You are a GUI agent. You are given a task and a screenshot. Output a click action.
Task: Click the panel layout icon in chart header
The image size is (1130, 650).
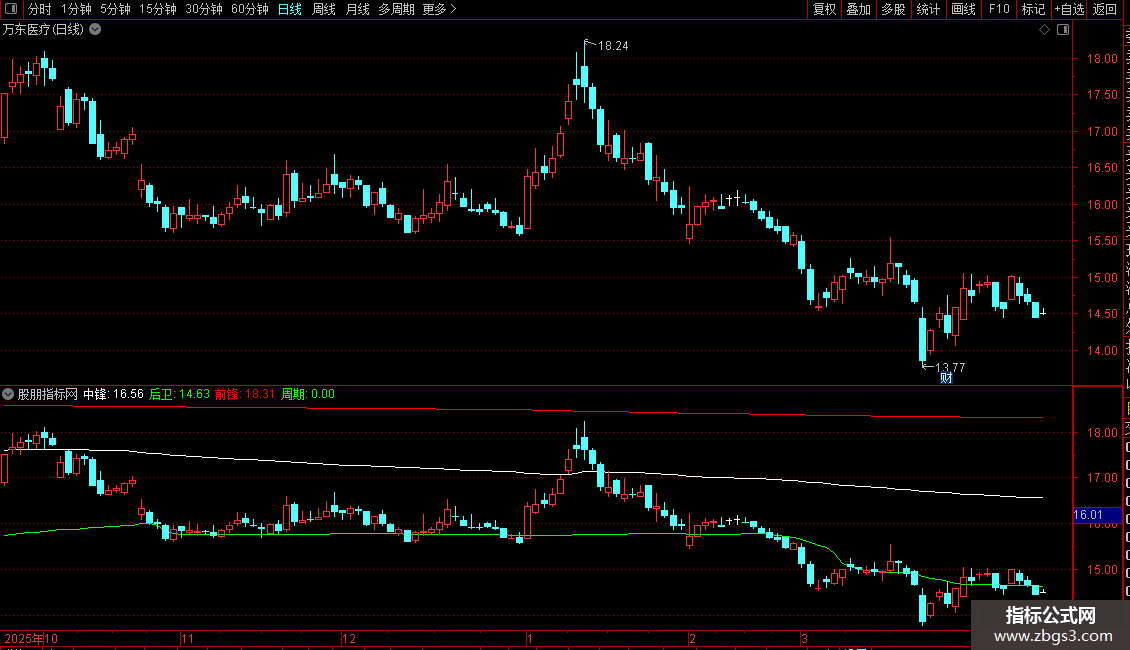[1063, 30]
